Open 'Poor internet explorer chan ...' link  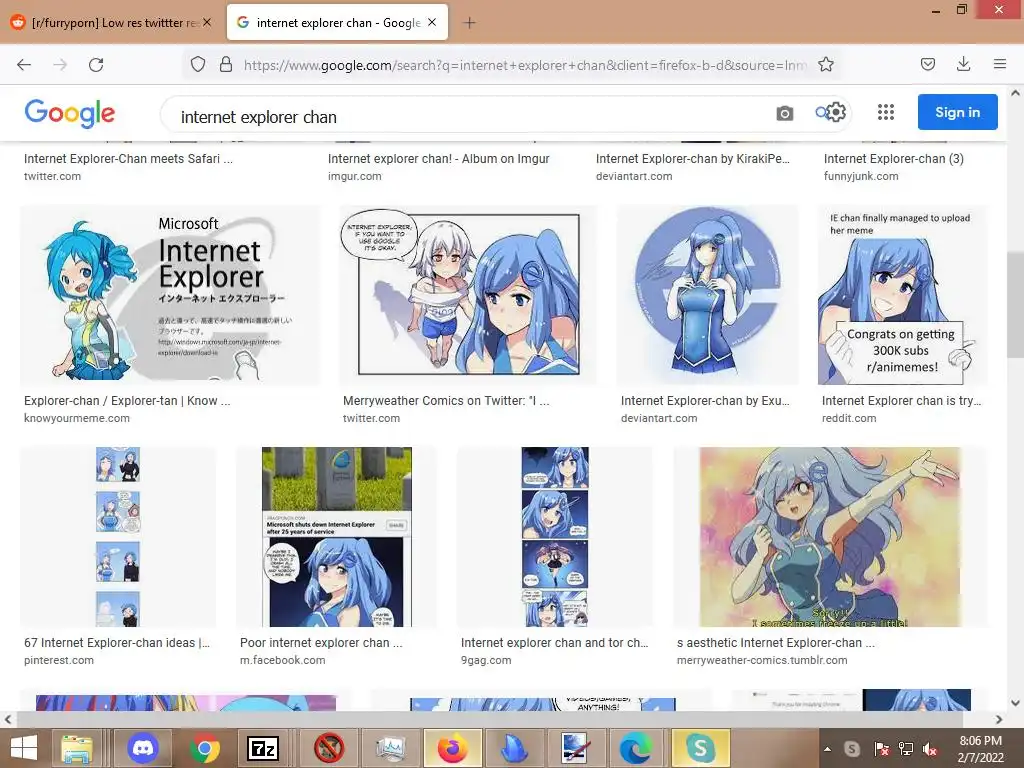321,643
